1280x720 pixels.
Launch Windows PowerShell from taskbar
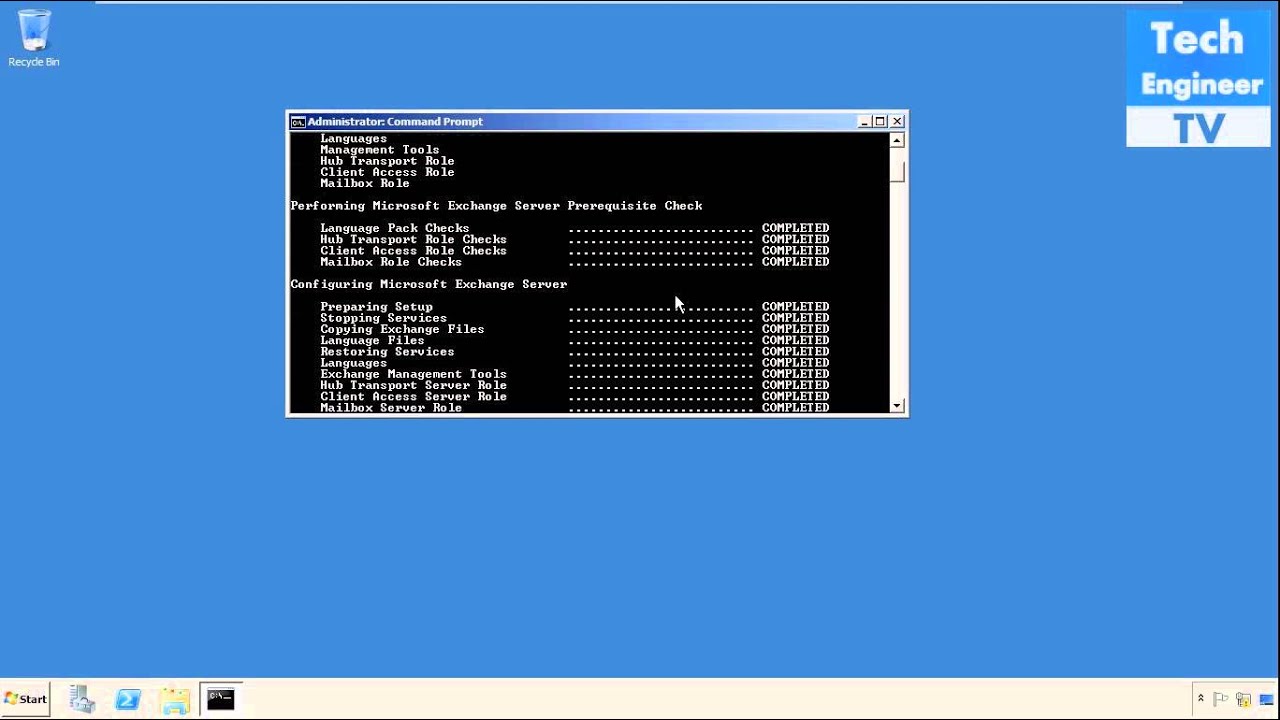(128, 699)
